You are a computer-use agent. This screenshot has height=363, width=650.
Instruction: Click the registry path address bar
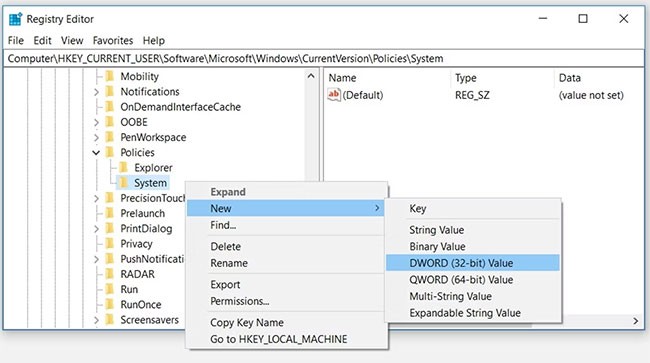324,58
